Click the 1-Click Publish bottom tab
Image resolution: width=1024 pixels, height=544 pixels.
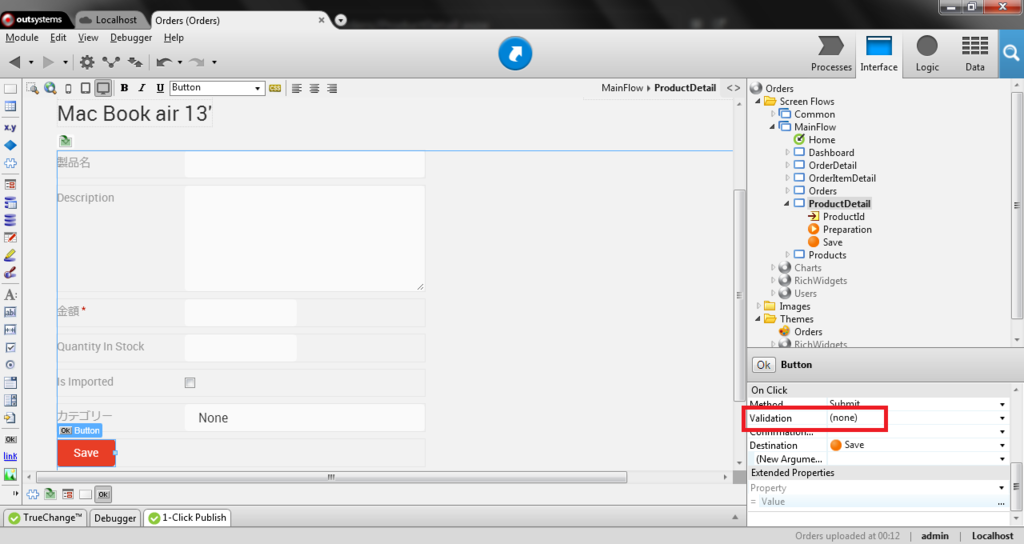(x=187, y=518)
